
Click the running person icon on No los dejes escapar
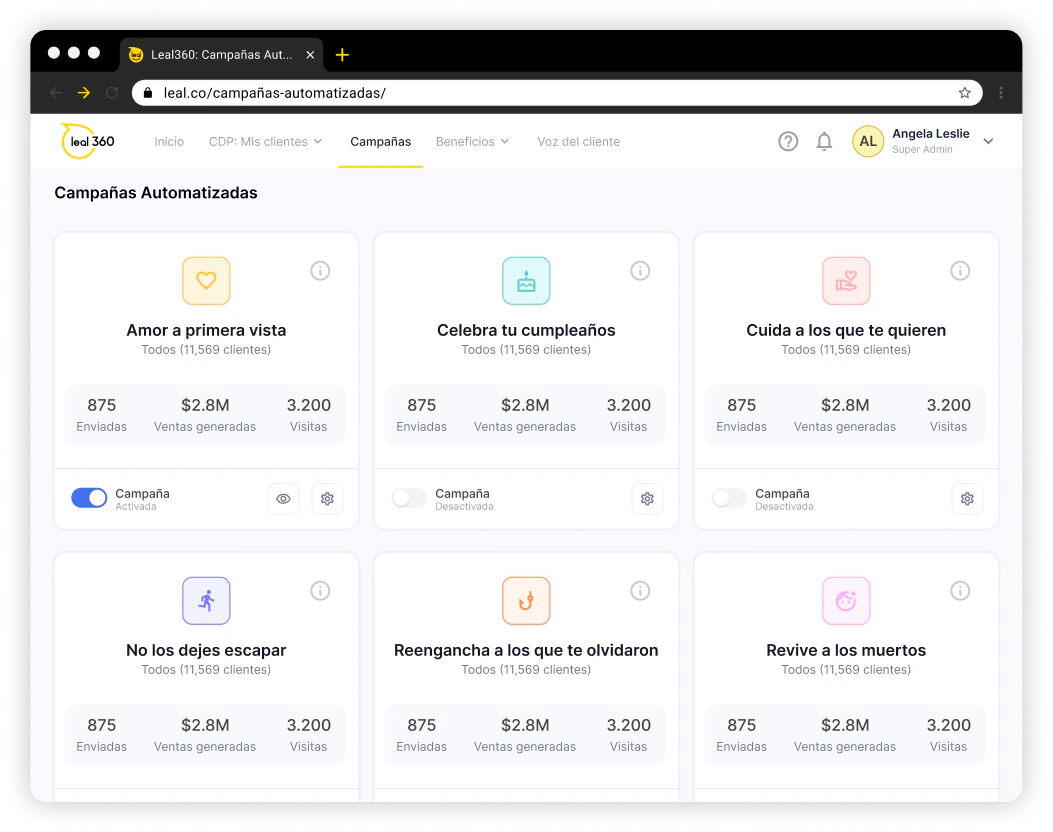pyautogui.click(x=206, y=601)
